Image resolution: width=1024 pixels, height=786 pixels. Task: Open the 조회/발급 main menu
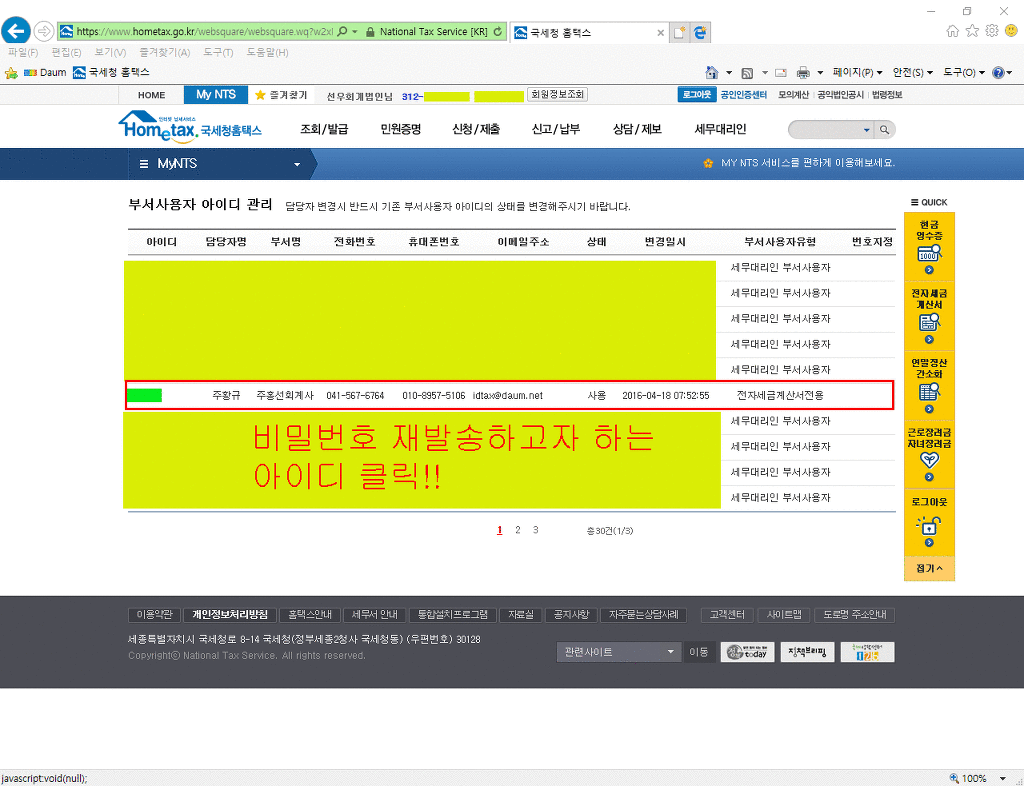coord(324,129)
